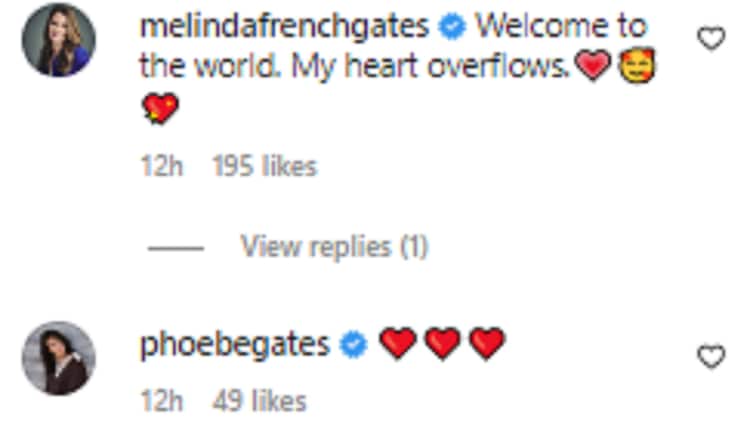Open the 12h timestamp above View replies
Screen dimensions: 750x448
click(x=162, y=166)
